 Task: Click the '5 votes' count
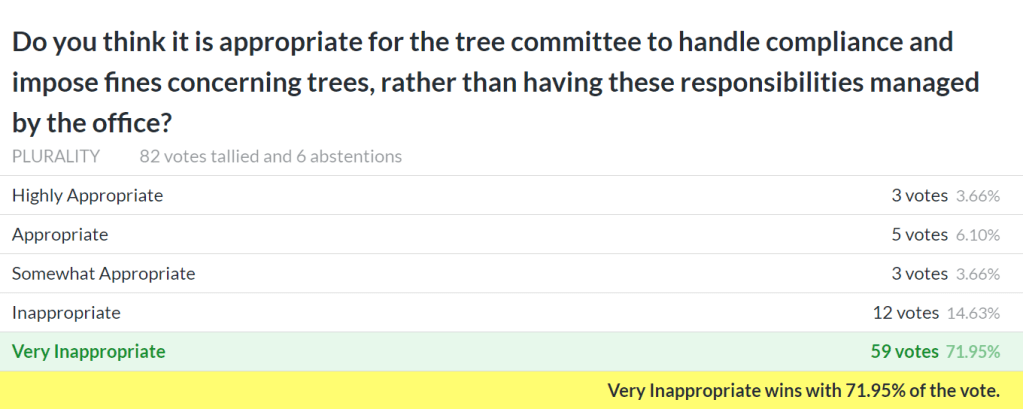pos(919,235)
